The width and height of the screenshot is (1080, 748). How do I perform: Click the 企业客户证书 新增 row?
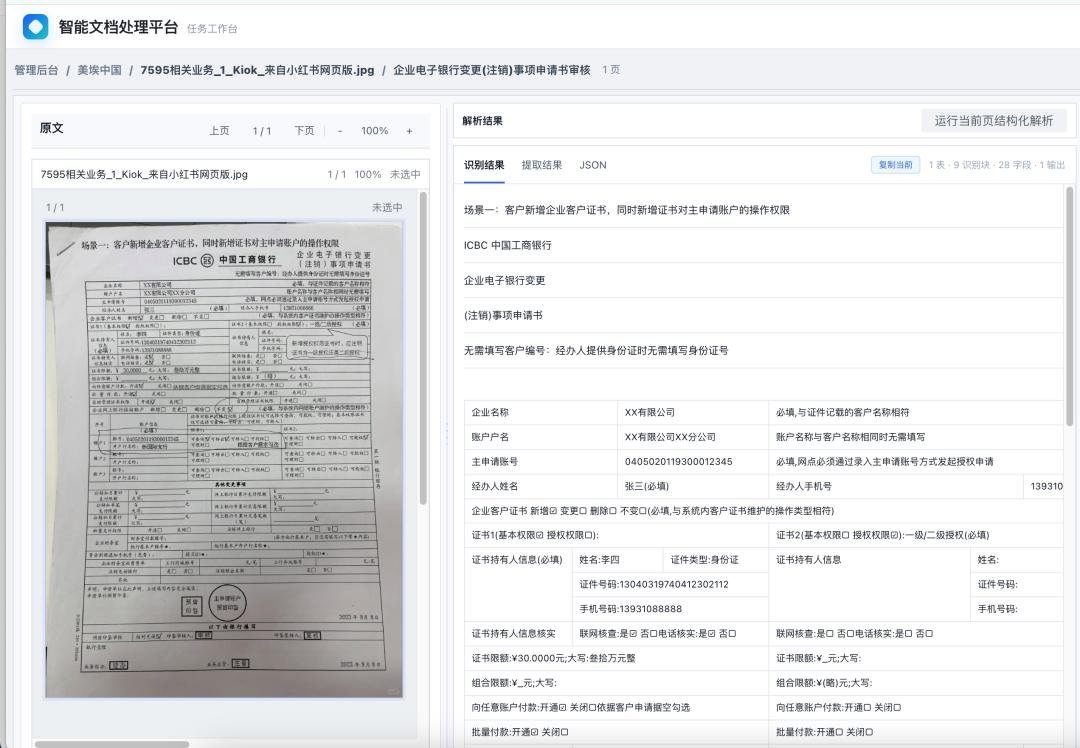coord(764,510)
